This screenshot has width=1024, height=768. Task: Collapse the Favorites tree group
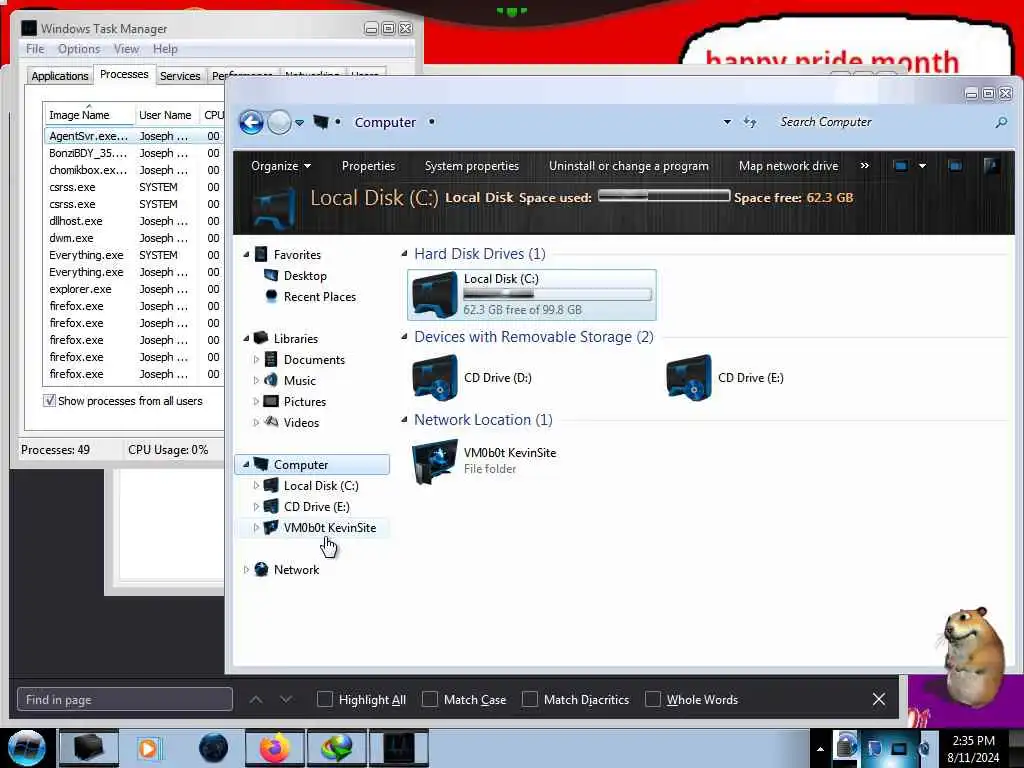click(x=246, y=255)
